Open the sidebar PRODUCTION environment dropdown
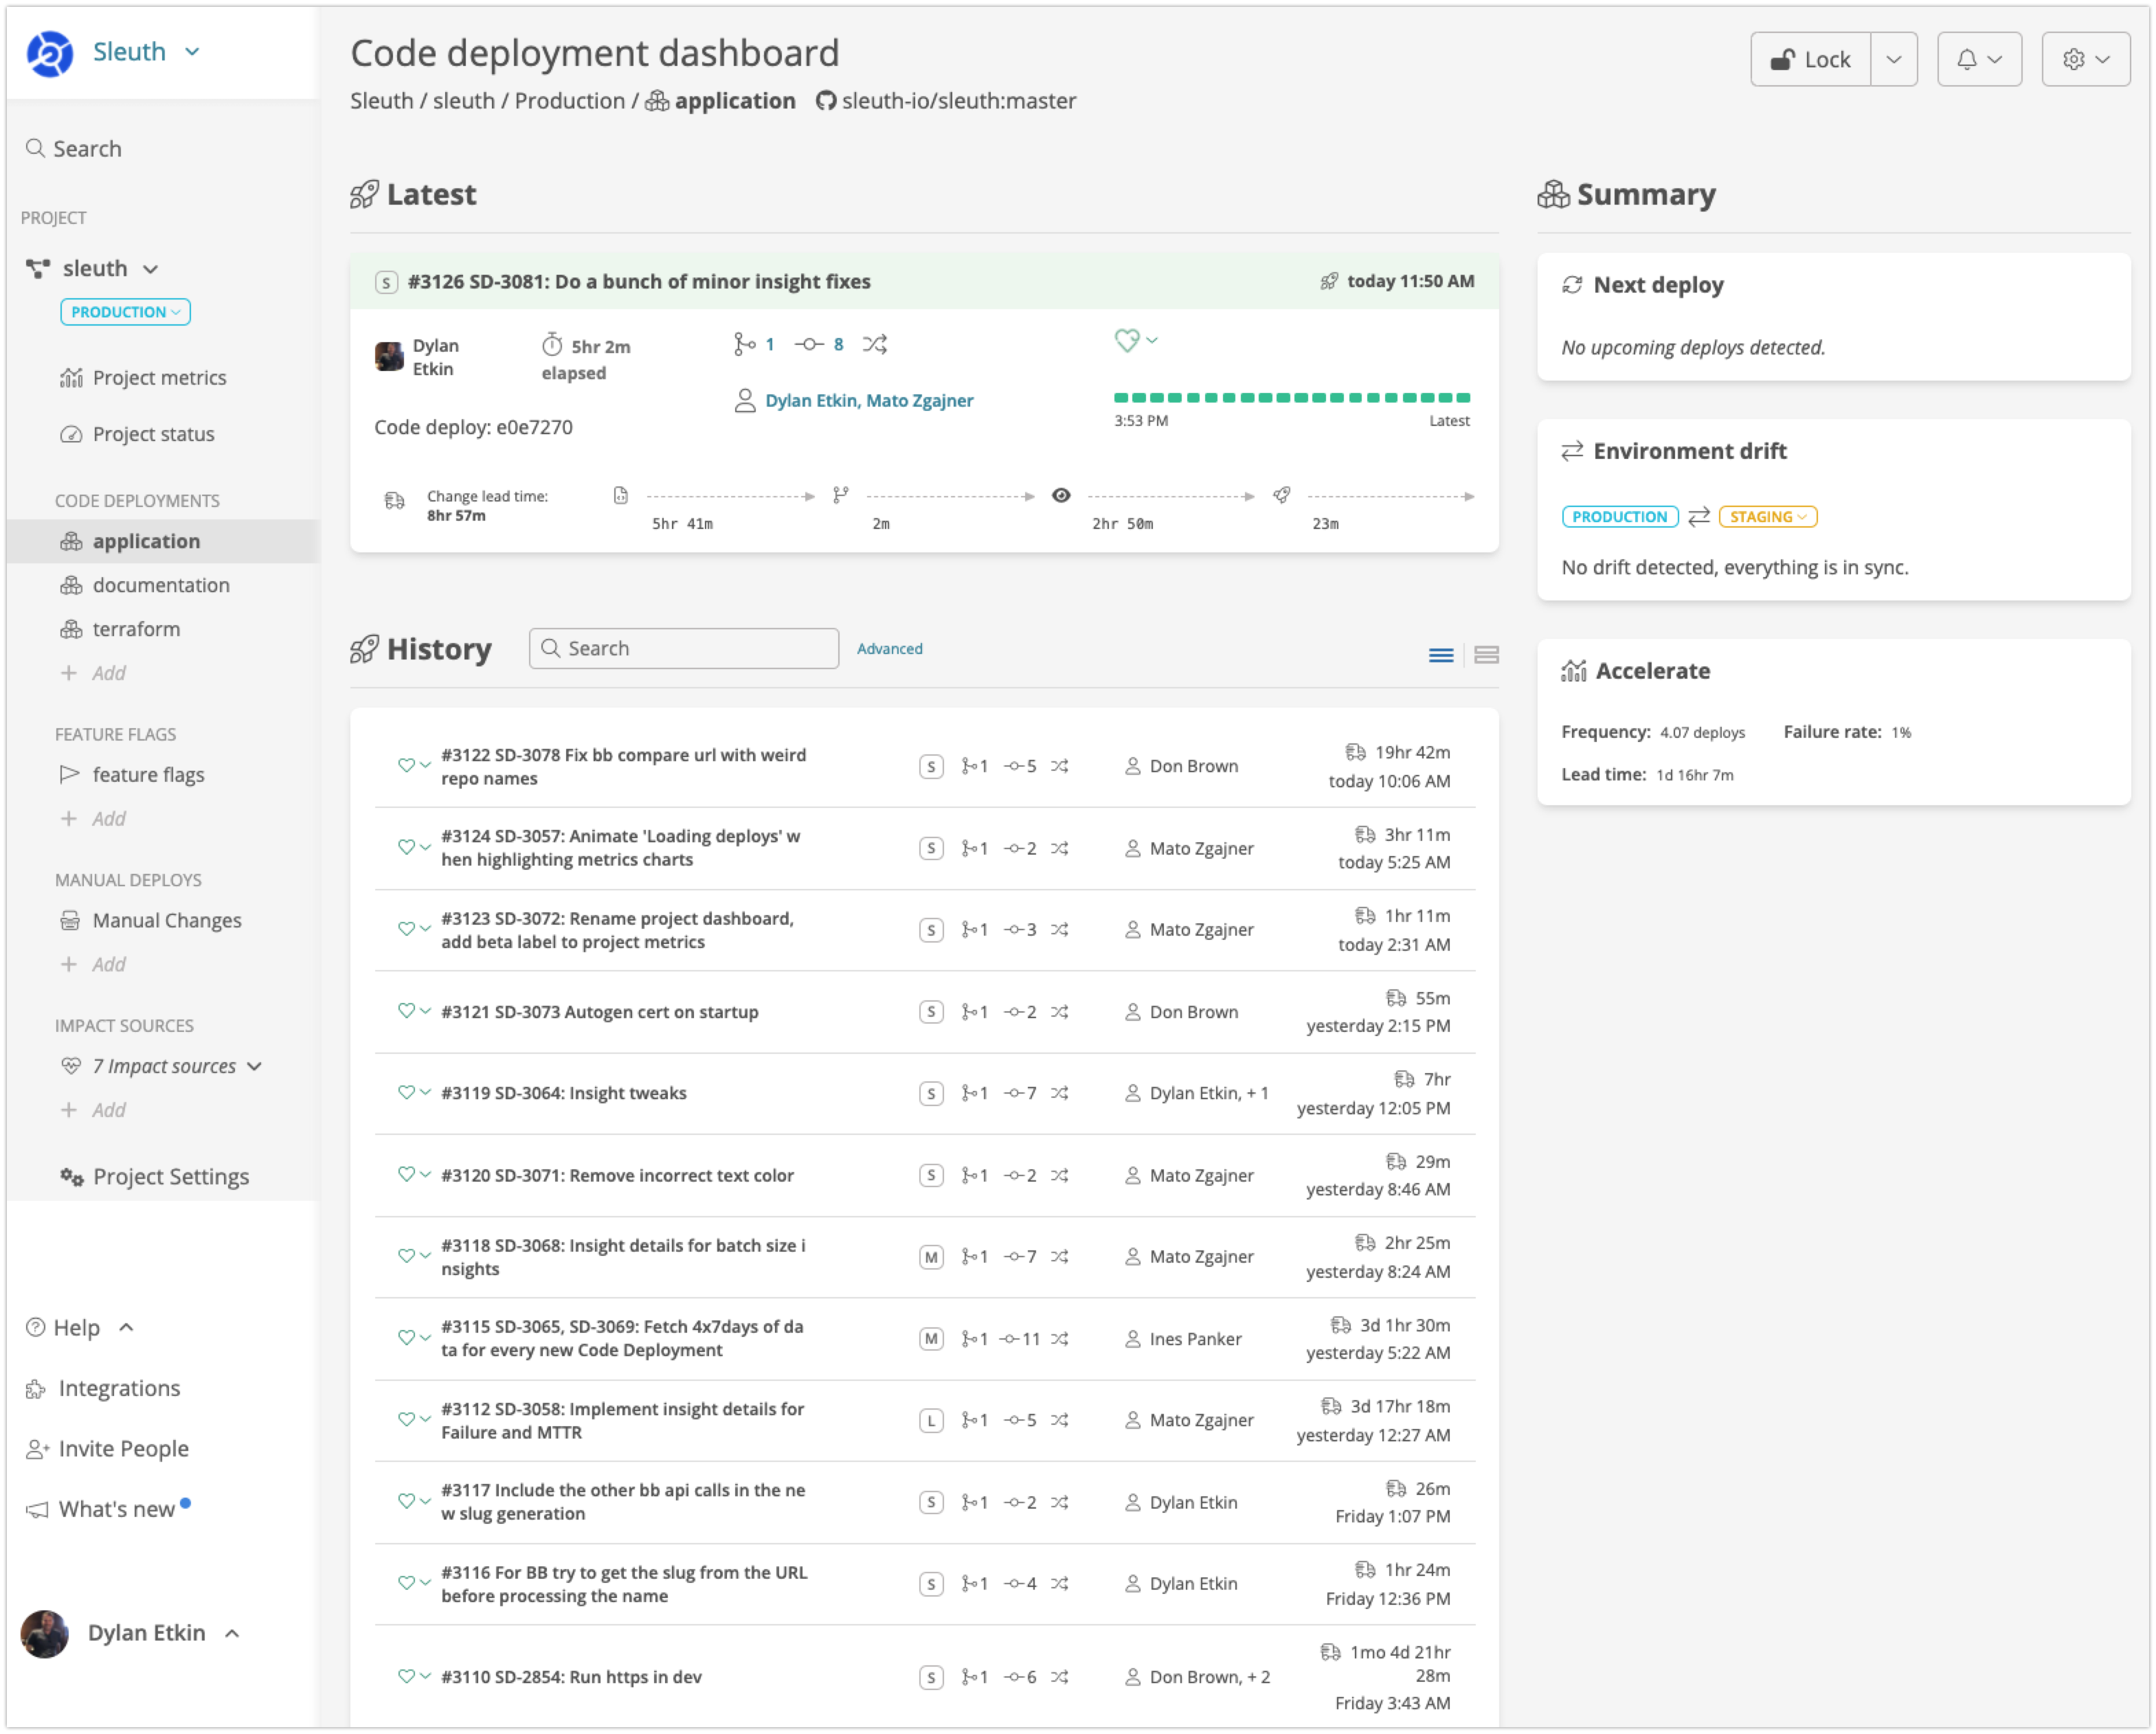Screen dimensions: 2156x1734 (x=125, y=312)
